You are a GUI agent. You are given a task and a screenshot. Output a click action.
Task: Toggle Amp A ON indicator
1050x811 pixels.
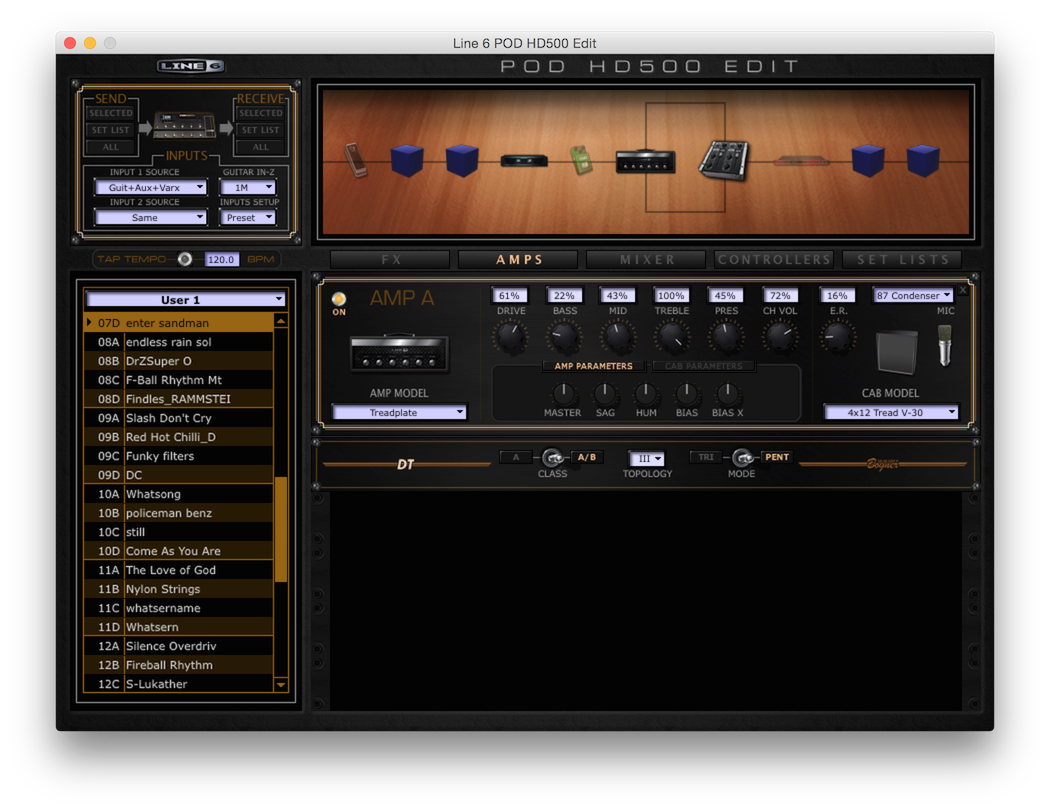tap(339, 299)
